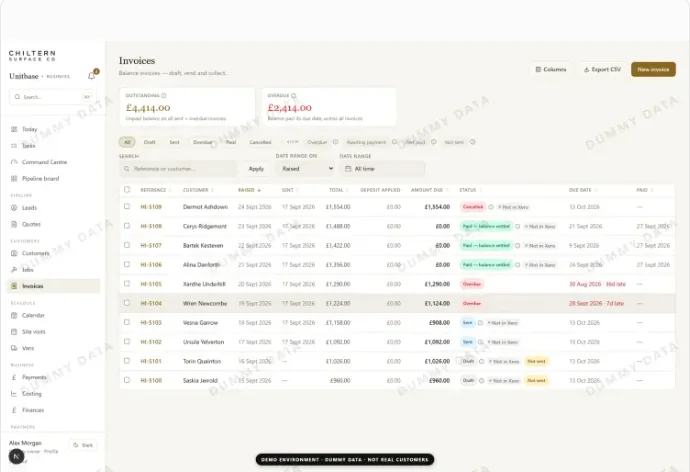Screen dimensions: 690x472
Task: Click the Command Centre sidebar icon
Action: click(14, 162)
